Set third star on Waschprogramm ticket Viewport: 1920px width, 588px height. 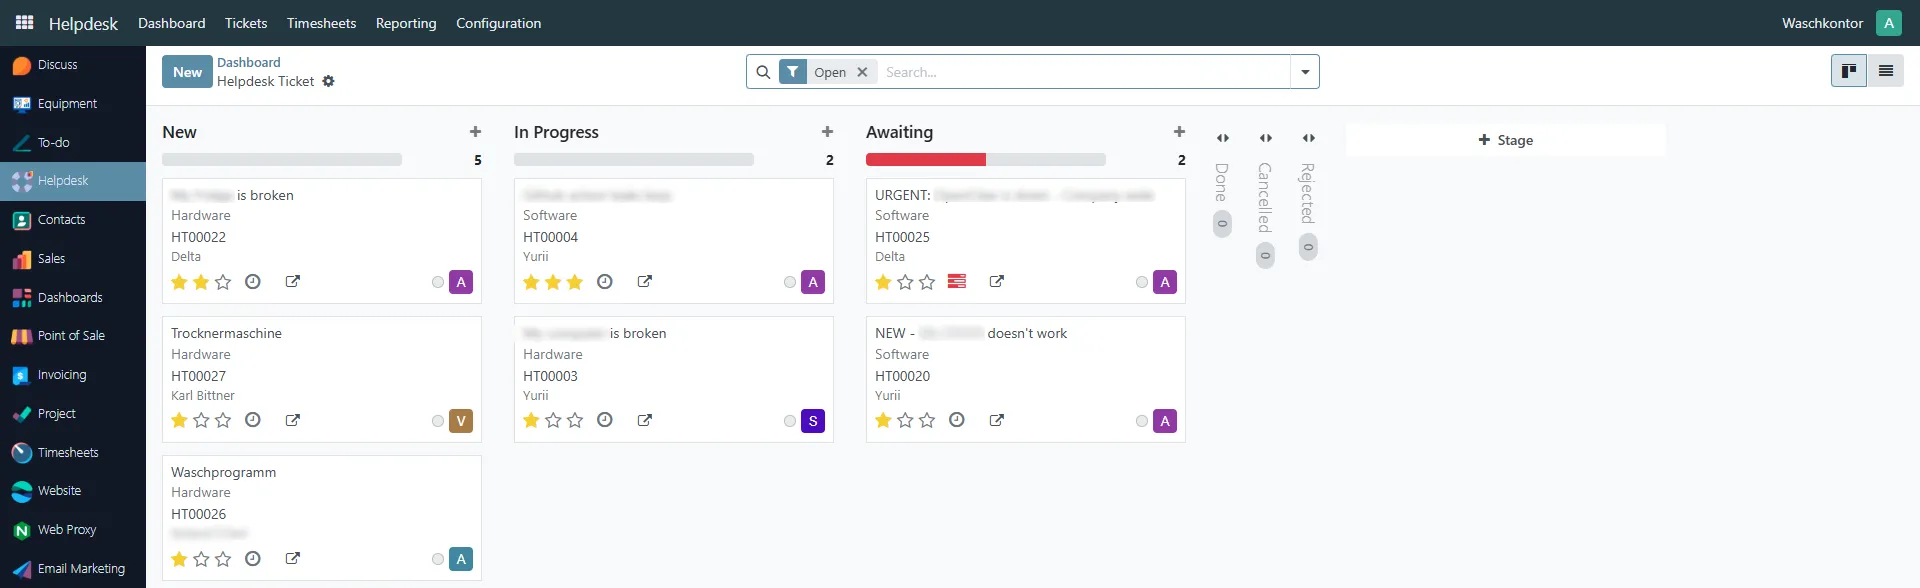point(223,559)
